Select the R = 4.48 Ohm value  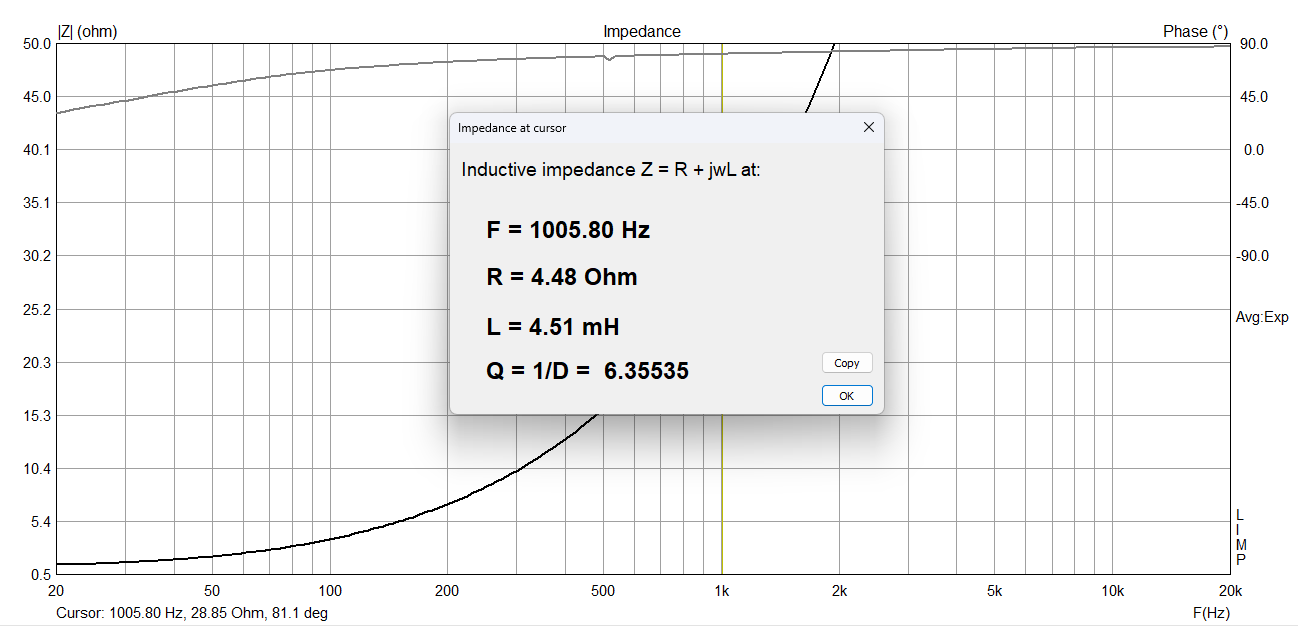pos(562,277)
